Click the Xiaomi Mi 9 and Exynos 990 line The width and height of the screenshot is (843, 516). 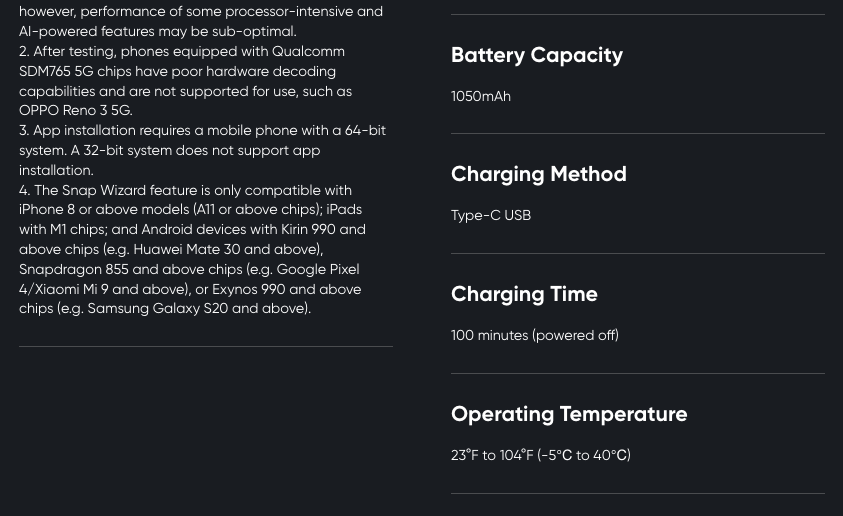click(x=190, y=289)
